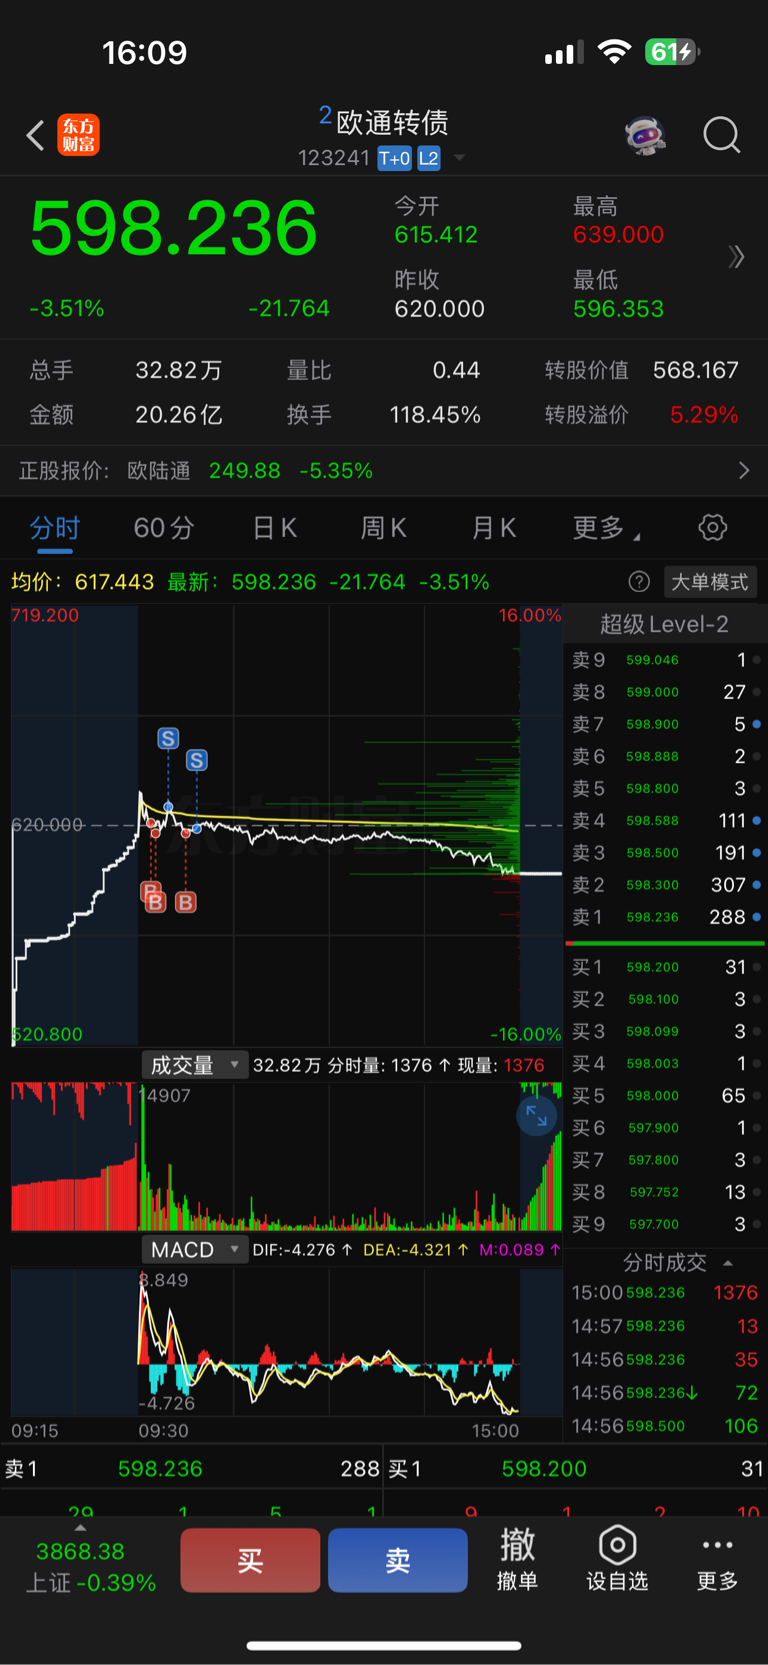The image size is (768, 1665).
Task: Tap the L2 badge
Action: [x=429, y=158]
